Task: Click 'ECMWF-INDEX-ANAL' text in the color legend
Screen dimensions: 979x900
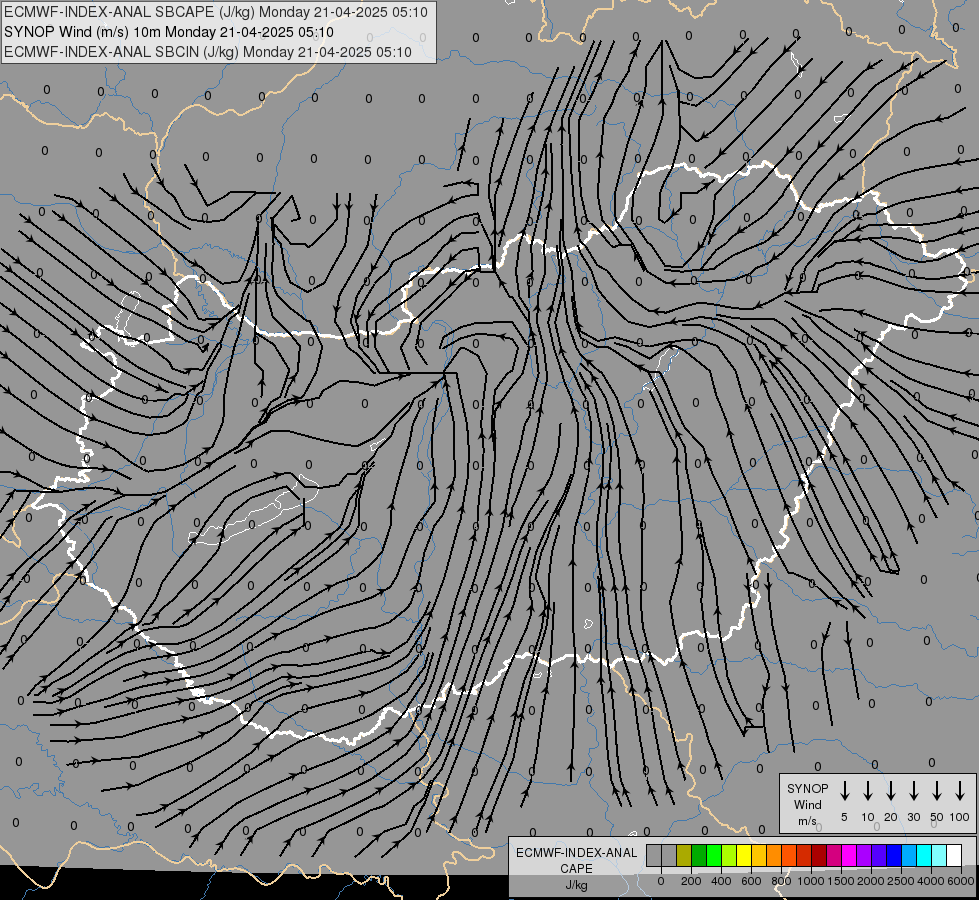Action: (x=576, y=853)
